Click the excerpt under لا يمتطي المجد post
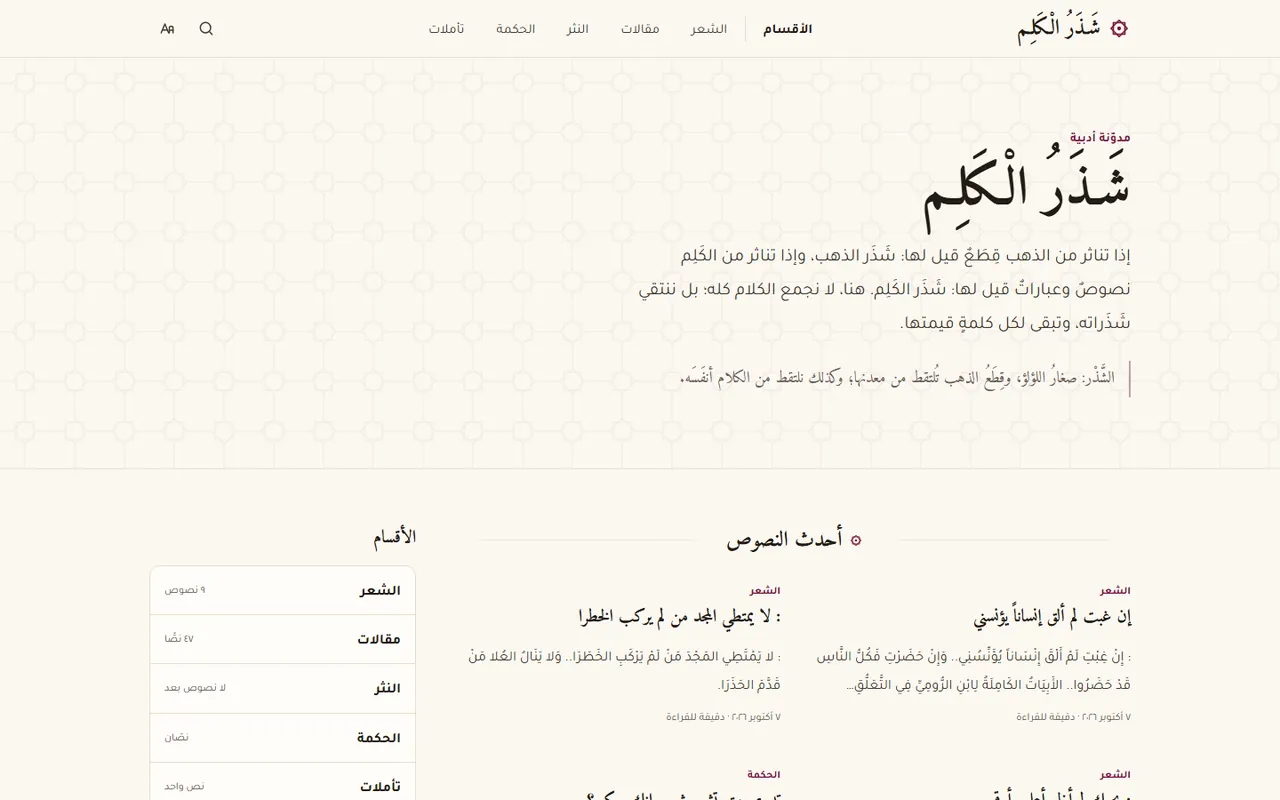1280x800 pixels. (624, 671)
